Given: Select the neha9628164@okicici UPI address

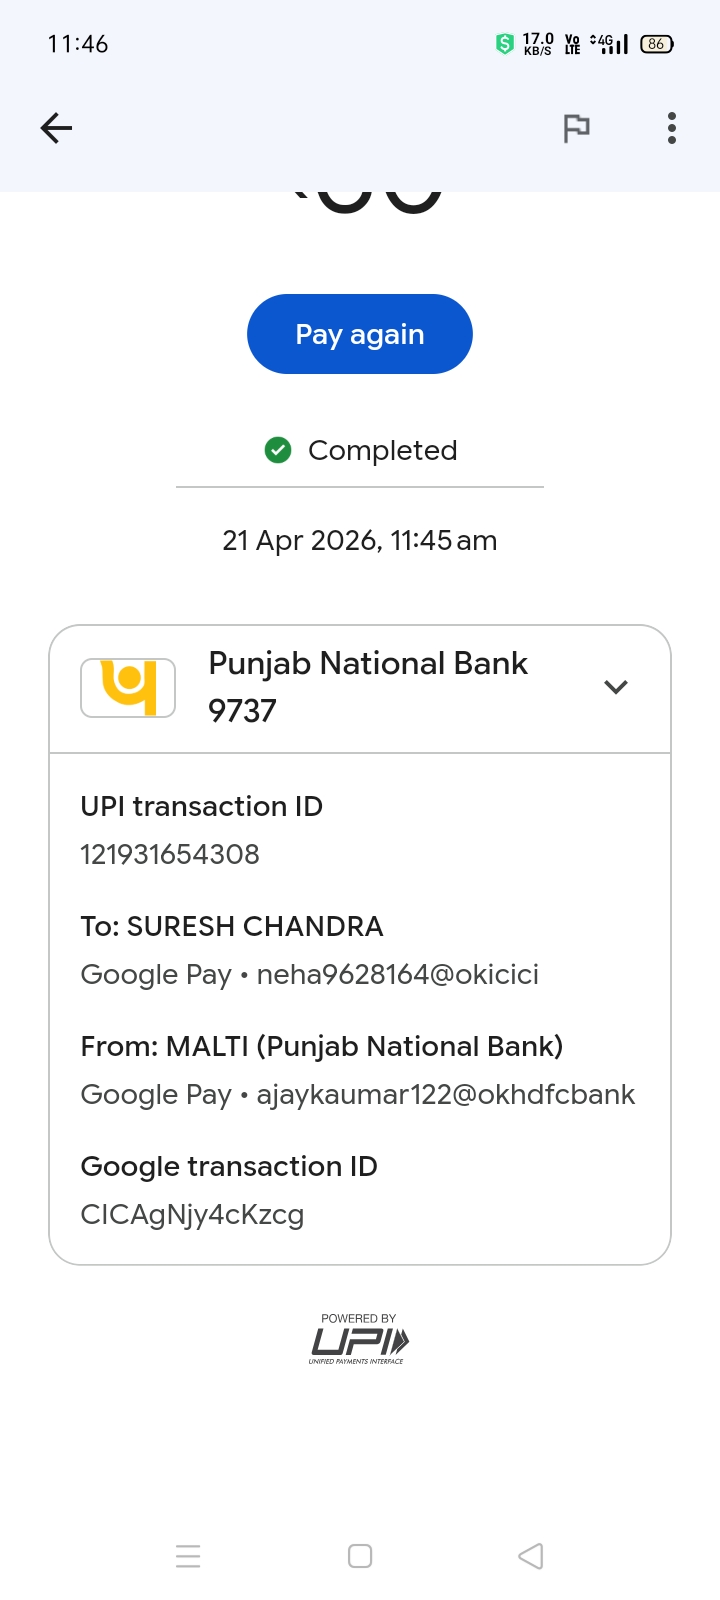Looking at the screenshot, I should (x=397, y=975).
